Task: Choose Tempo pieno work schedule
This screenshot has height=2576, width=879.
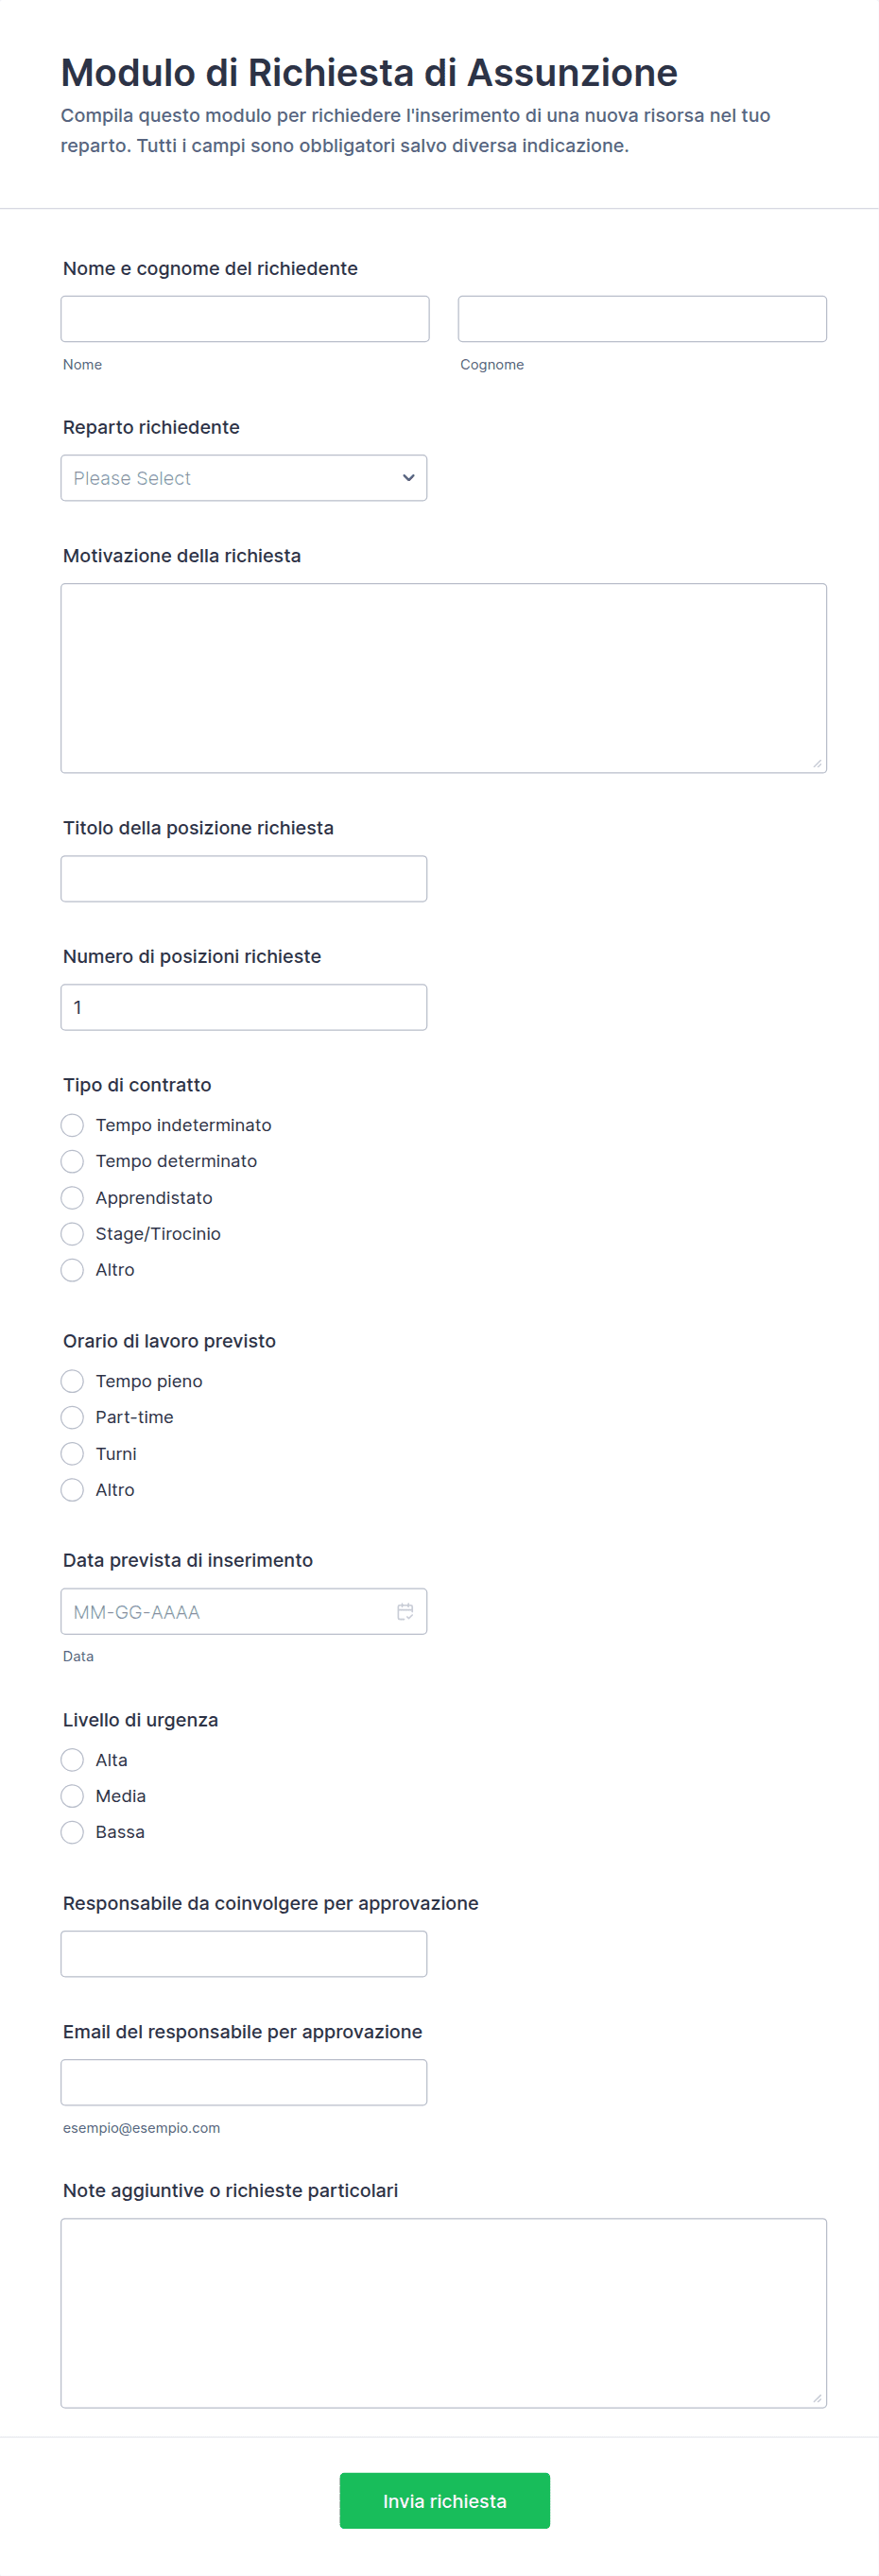Action: (72, 1381)
